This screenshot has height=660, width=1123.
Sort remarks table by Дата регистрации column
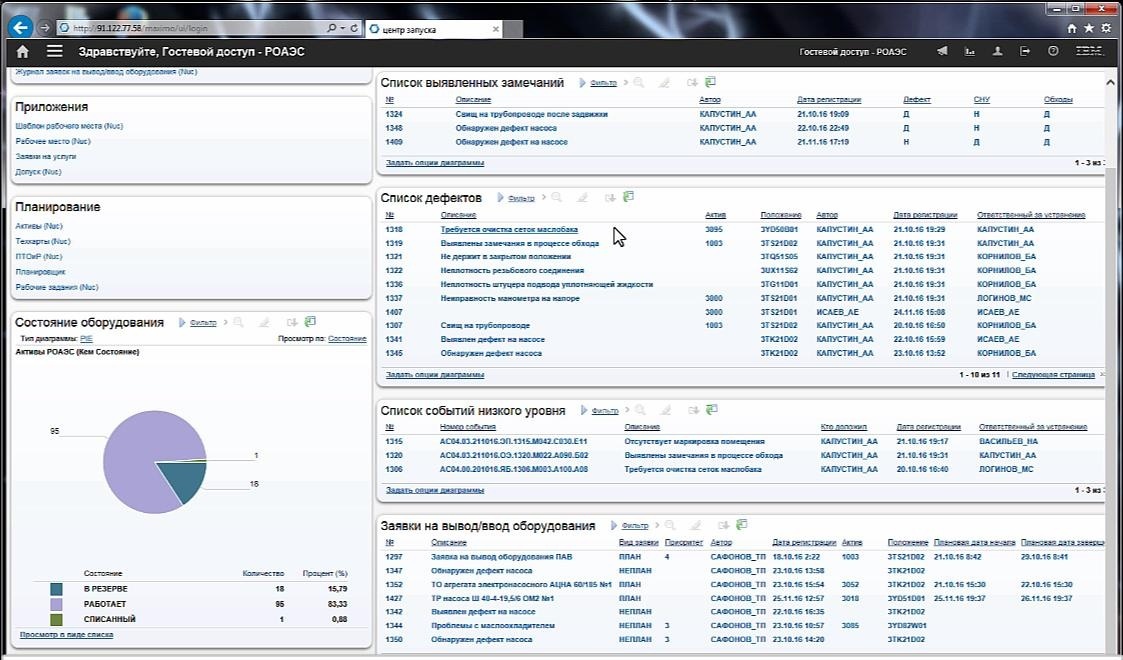coord(829,100)
